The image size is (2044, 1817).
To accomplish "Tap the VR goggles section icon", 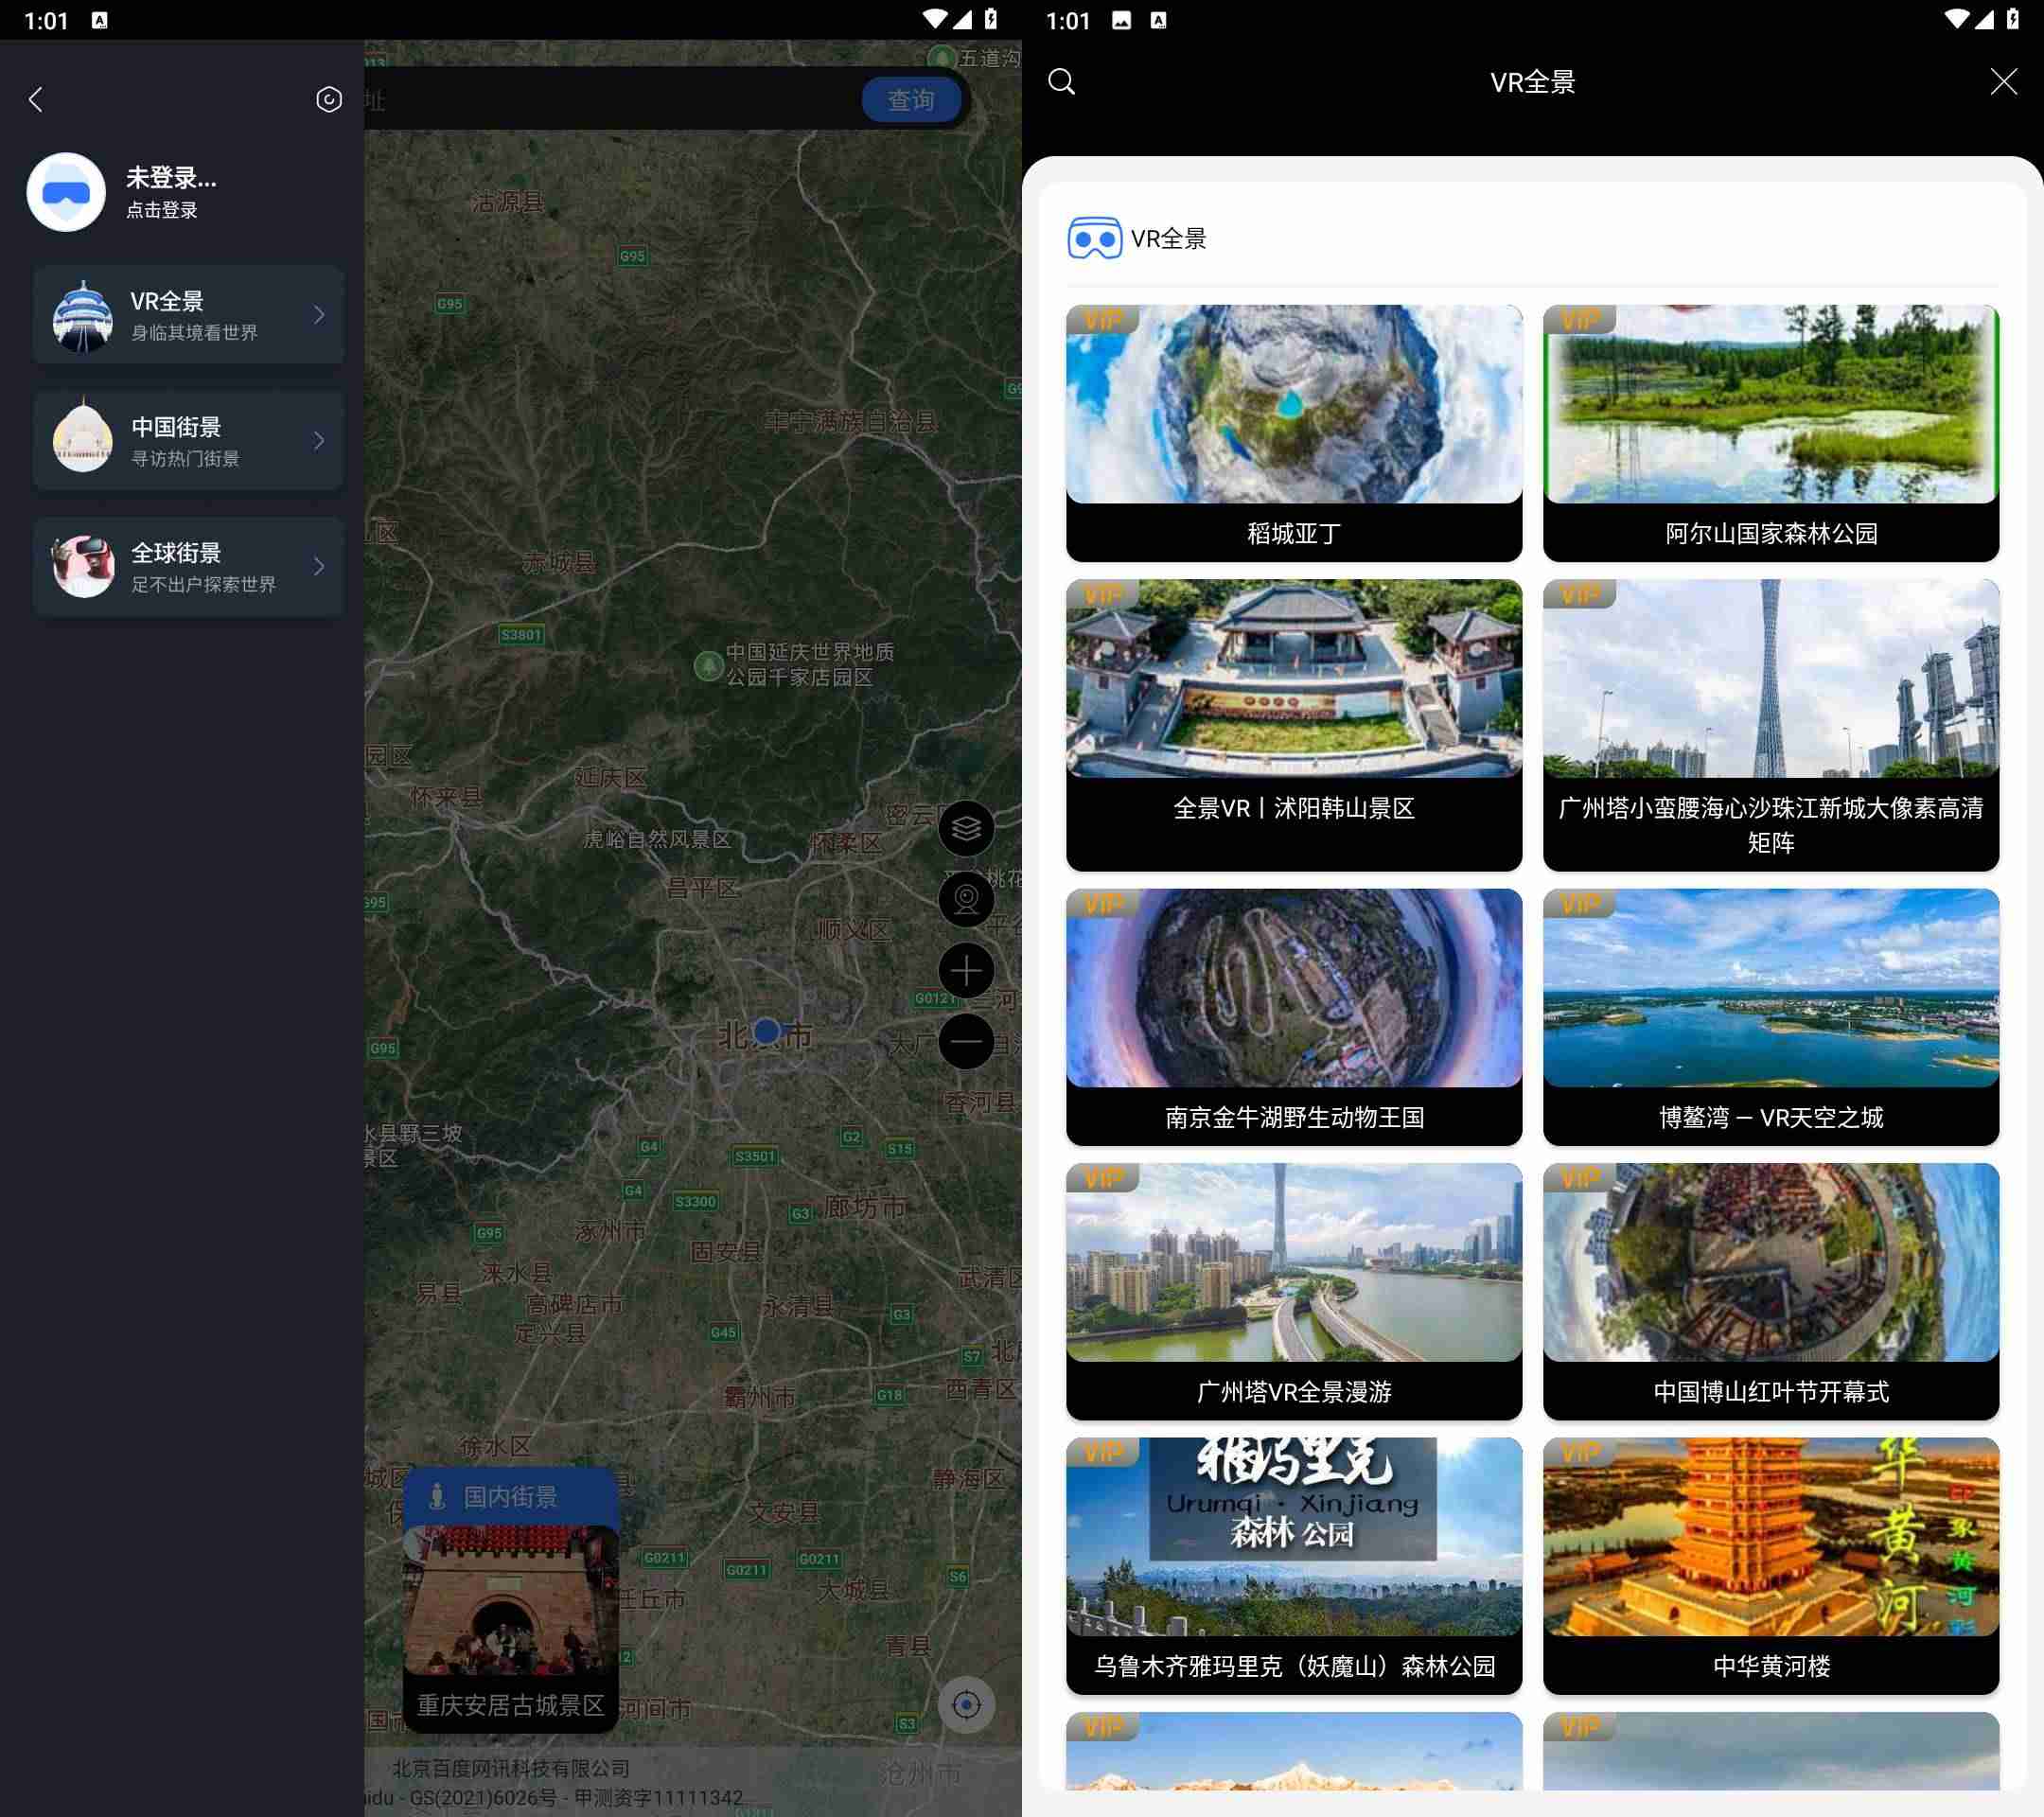I will [x=1094, y=238].
